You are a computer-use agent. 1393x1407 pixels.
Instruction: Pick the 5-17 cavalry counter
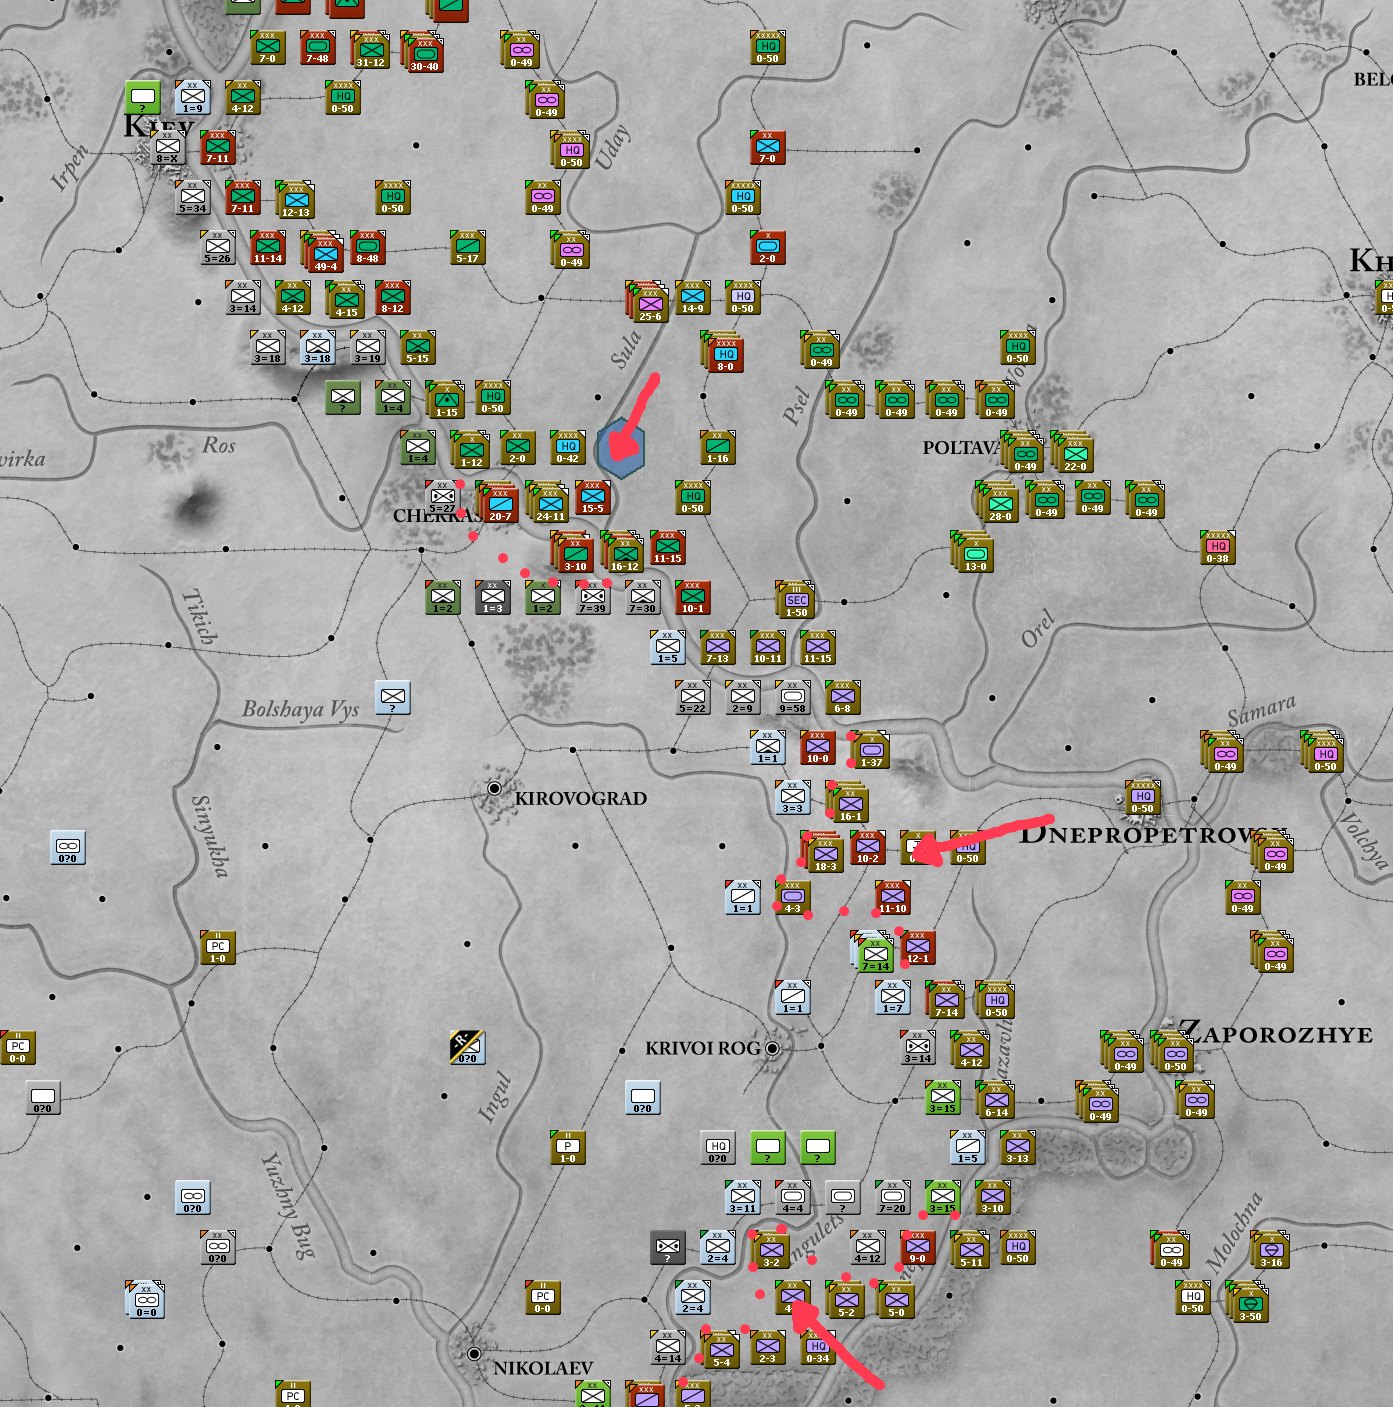tap(468, 248)
